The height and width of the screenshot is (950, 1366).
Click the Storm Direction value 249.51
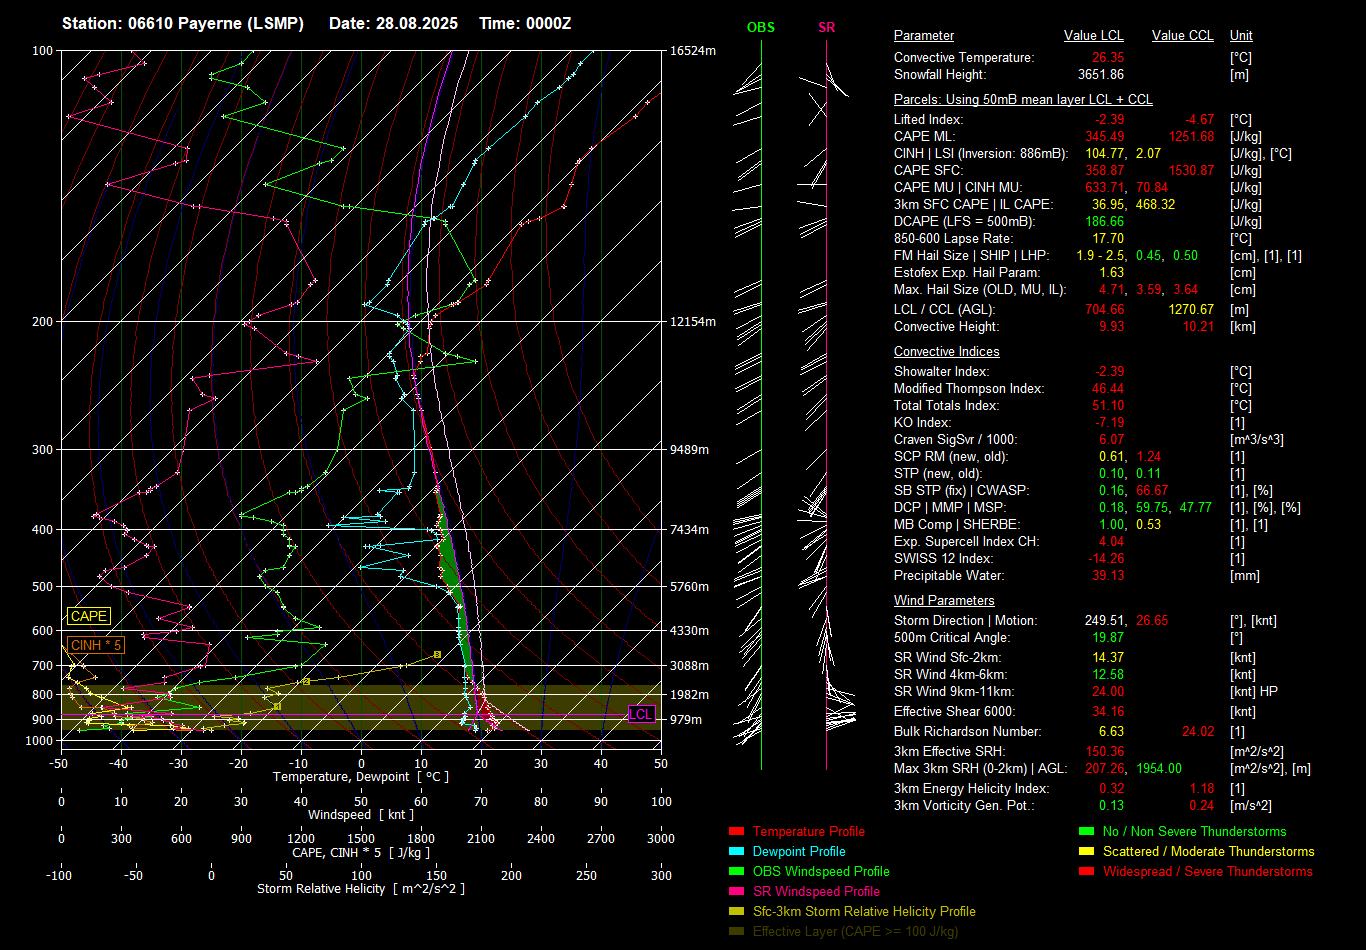tap(1104, 621)
